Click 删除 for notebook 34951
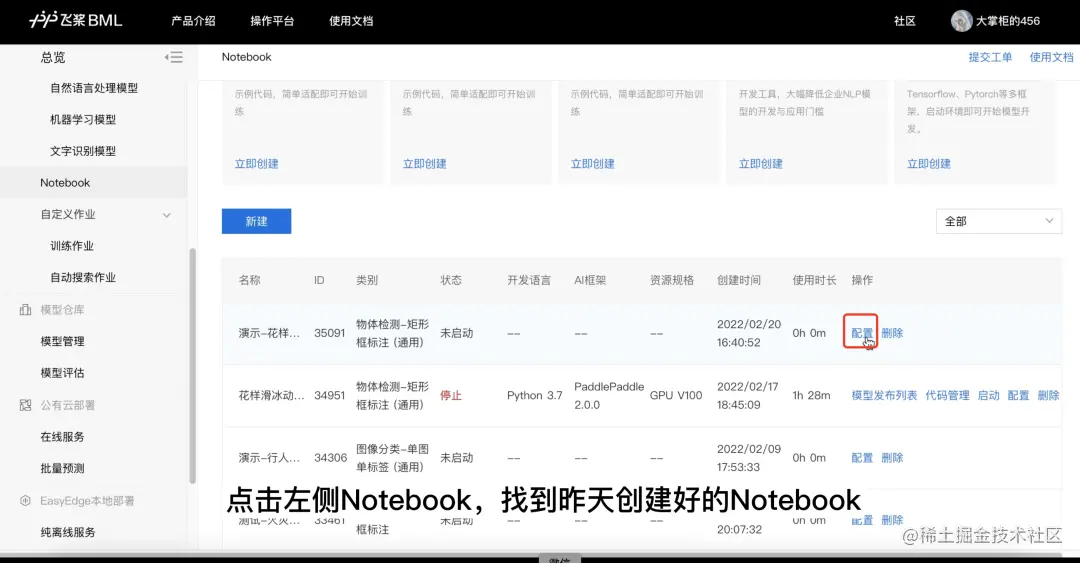This screenshot has width=1080, height=563. pyautogui.click(x=1048, y=396)
